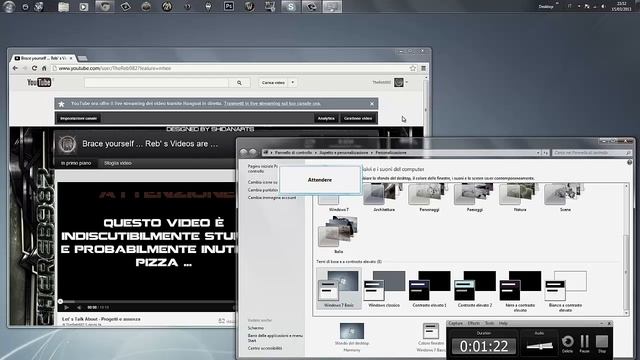Viewport: 640px width, 360px height.
Task: Open the Effects menu in recorder
Action: (x=474, y=323)
